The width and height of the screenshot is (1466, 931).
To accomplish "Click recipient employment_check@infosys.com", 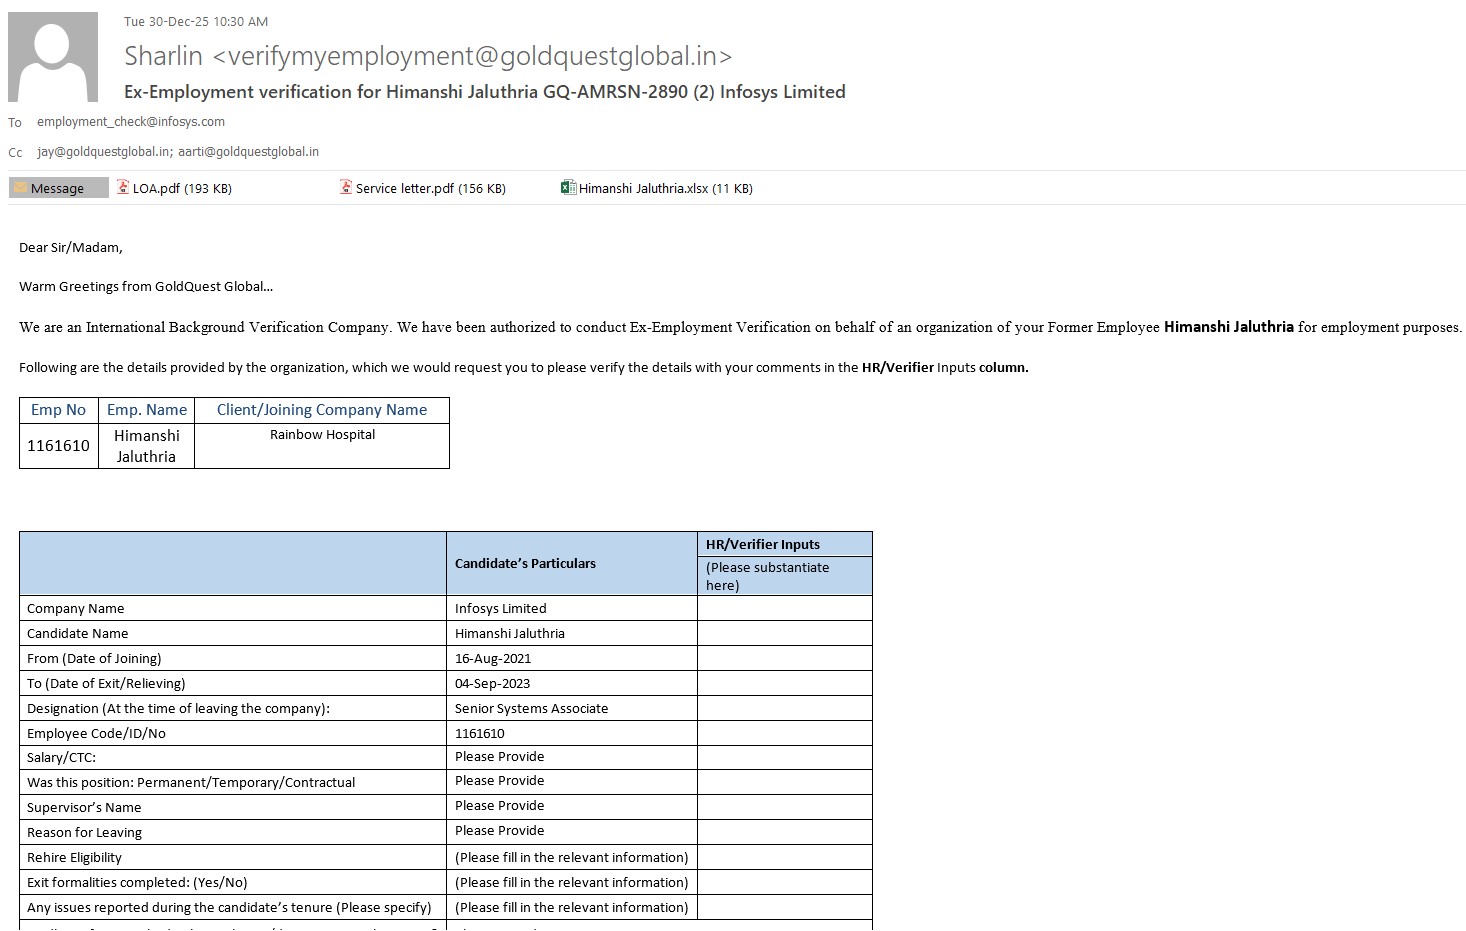I will click(131, 122).
